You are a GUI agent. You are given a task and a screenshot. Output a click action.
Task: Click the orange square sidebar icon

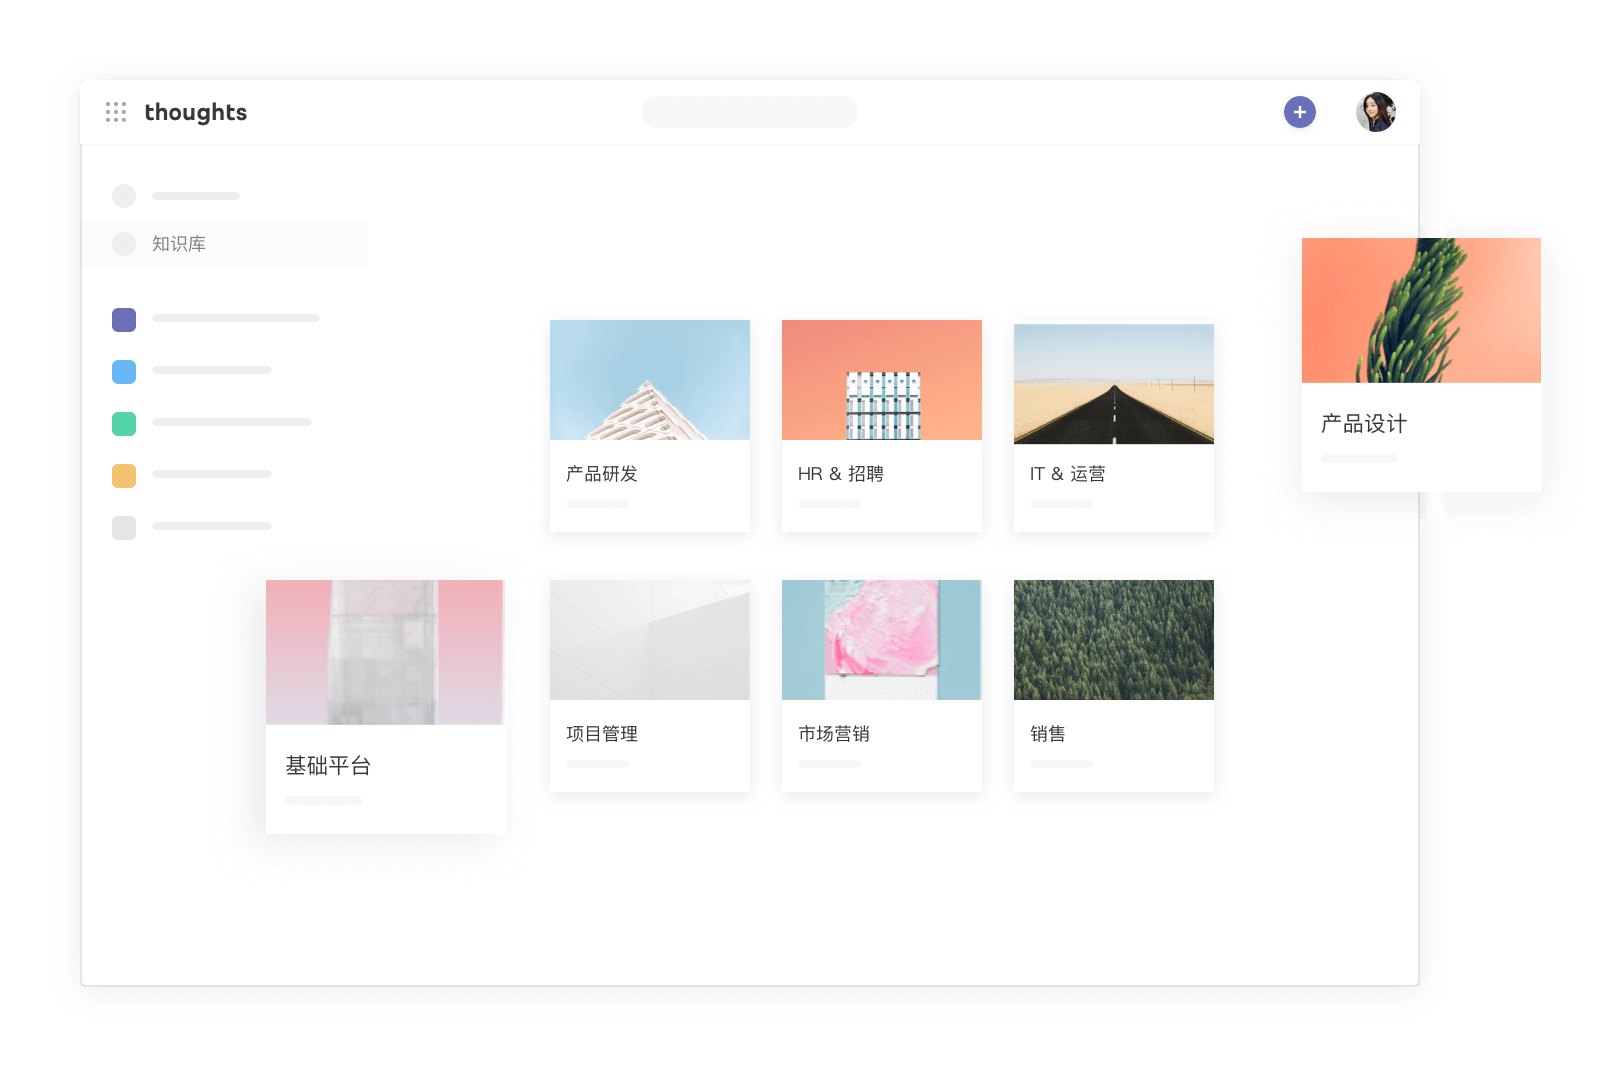(124, 476)
